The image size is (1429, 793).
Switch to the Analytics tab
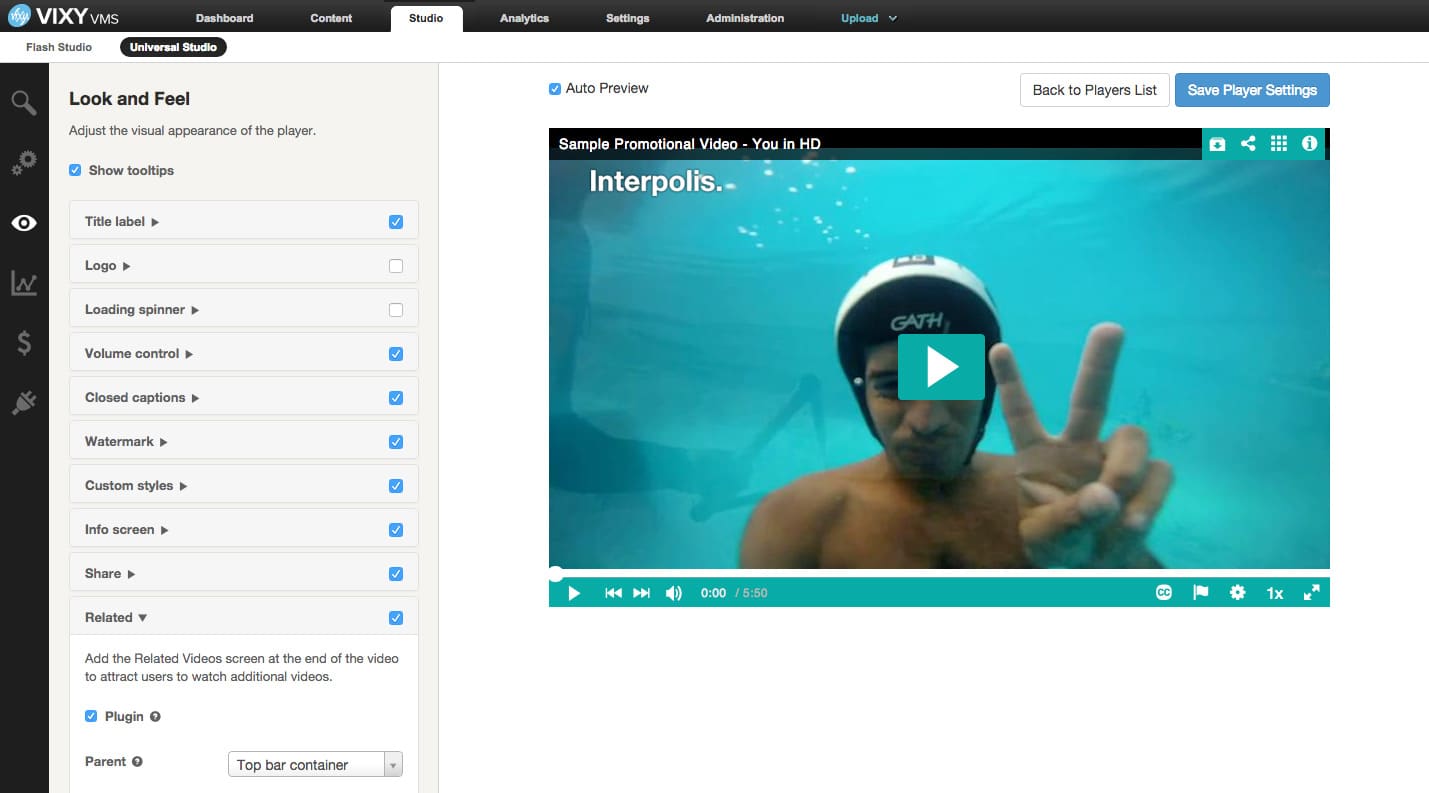524,18
